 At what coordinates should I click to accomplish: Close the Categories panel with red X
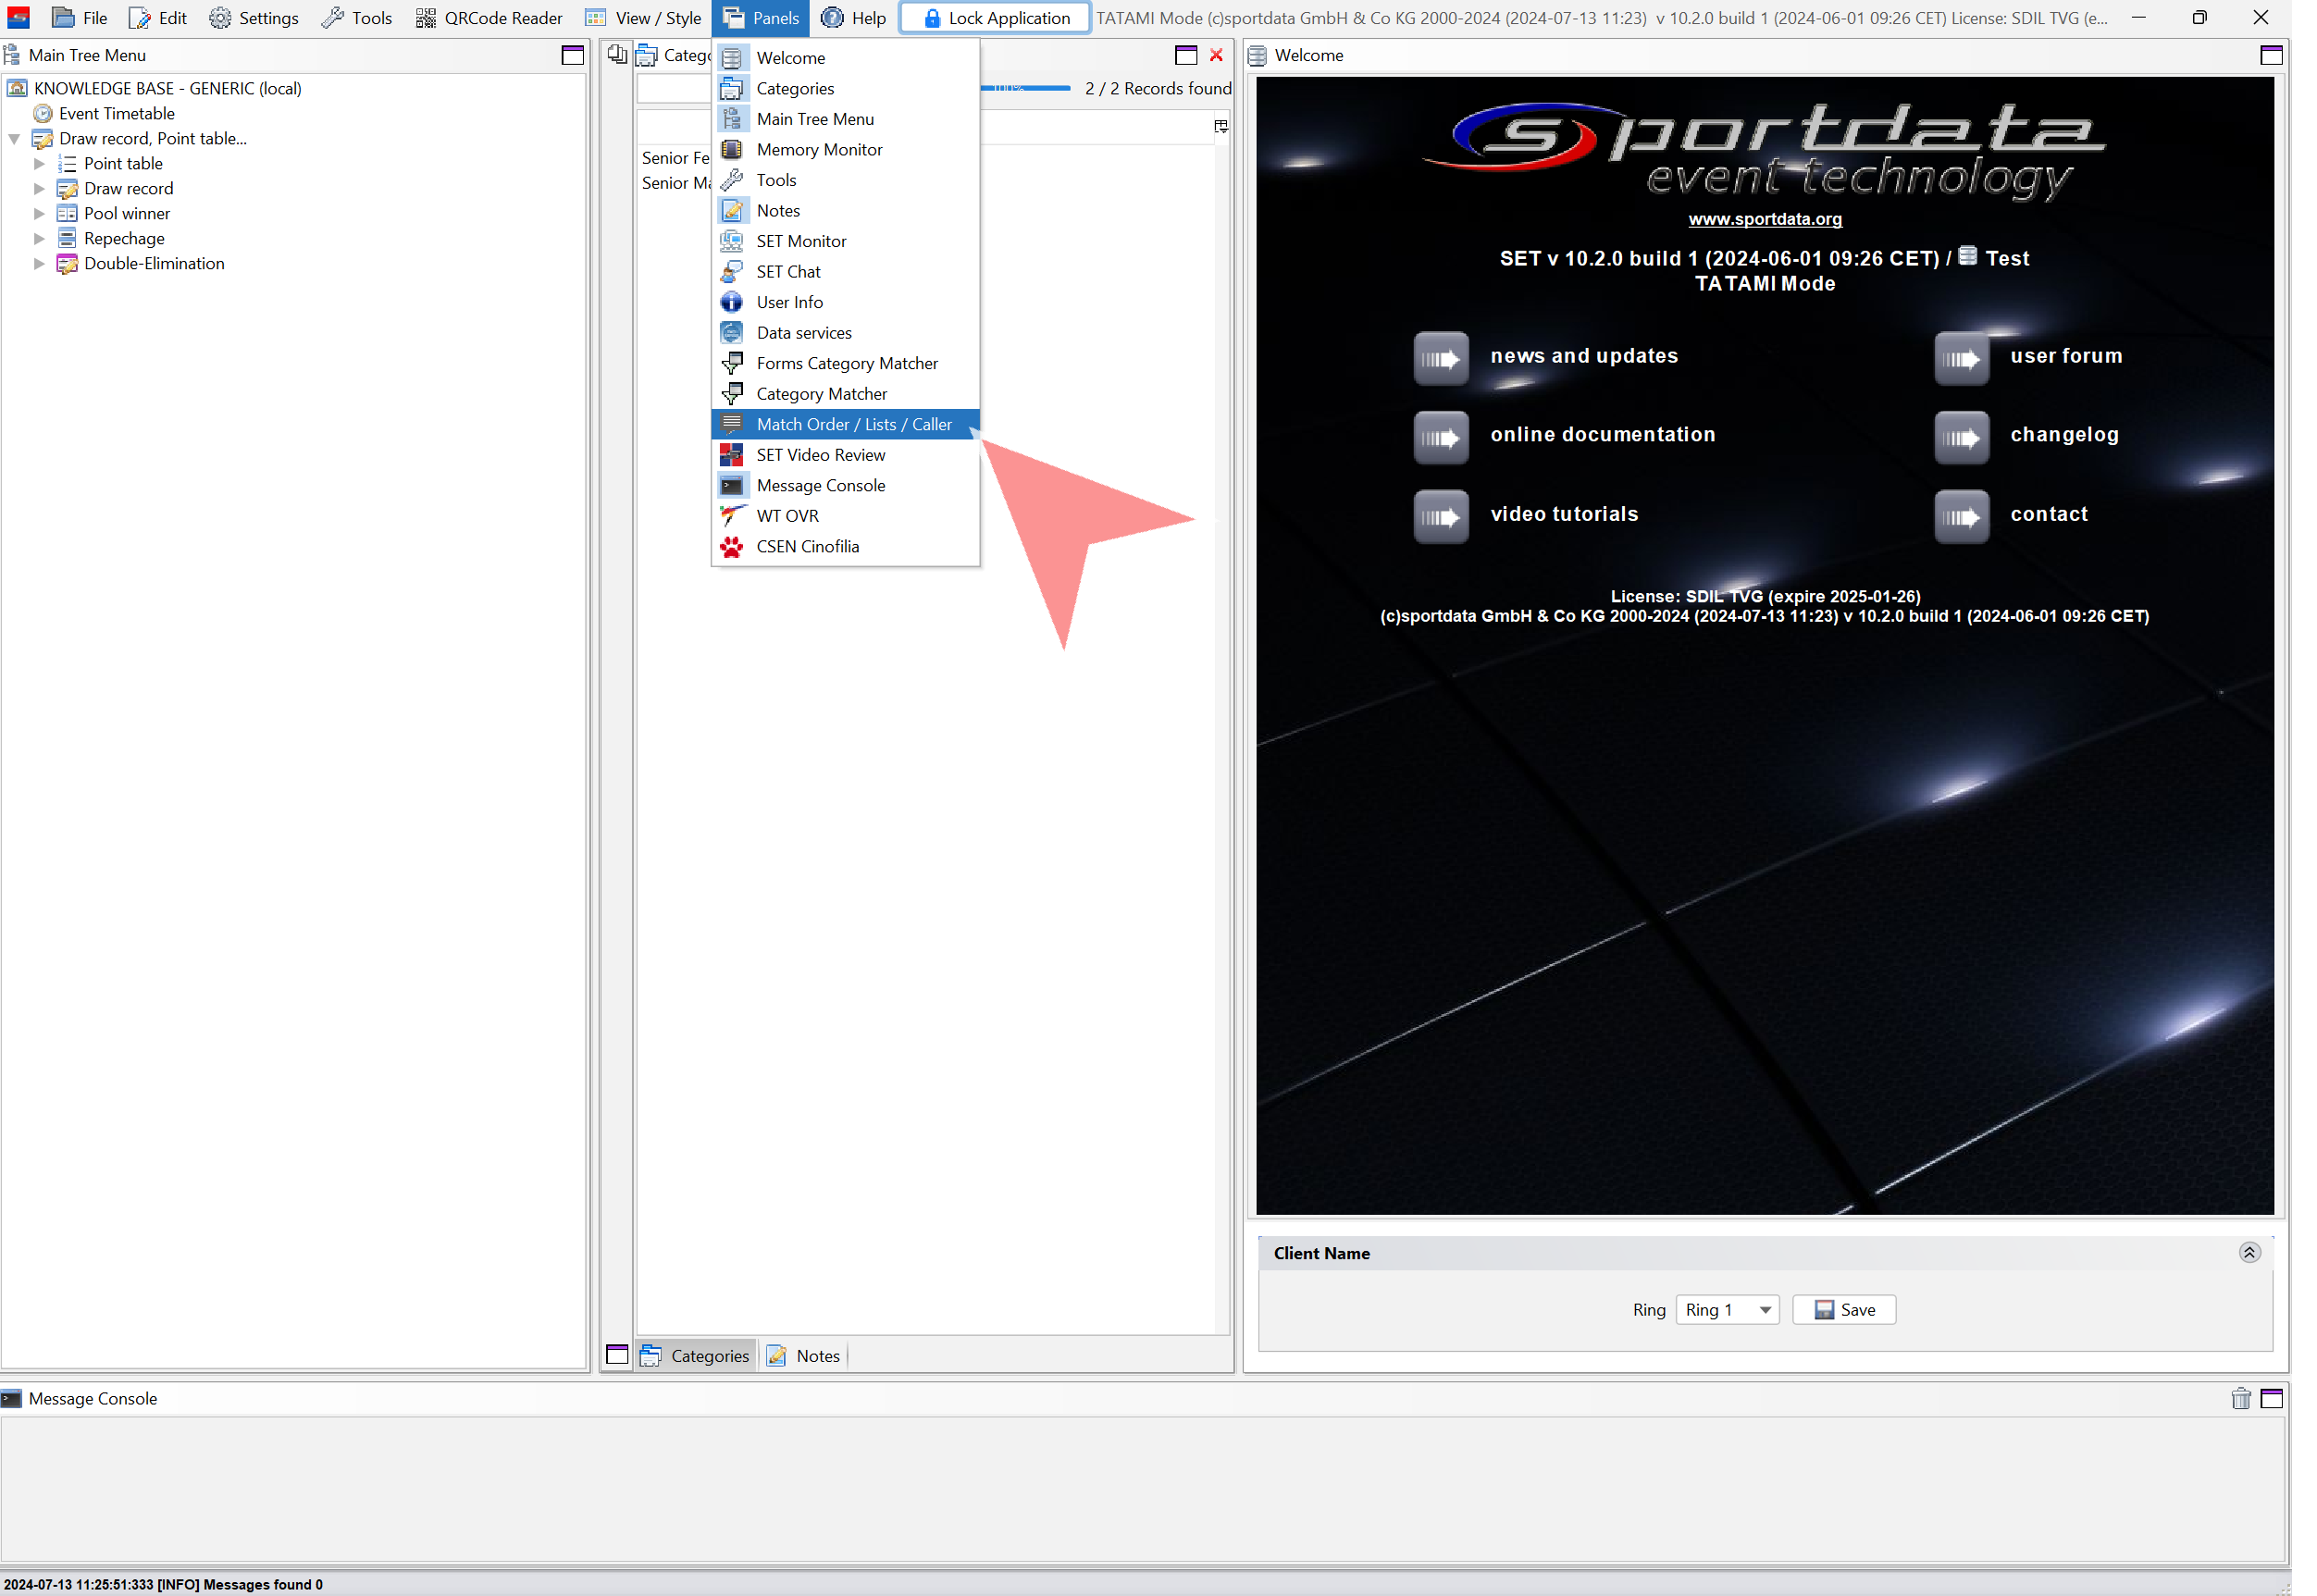point(1216,55)
